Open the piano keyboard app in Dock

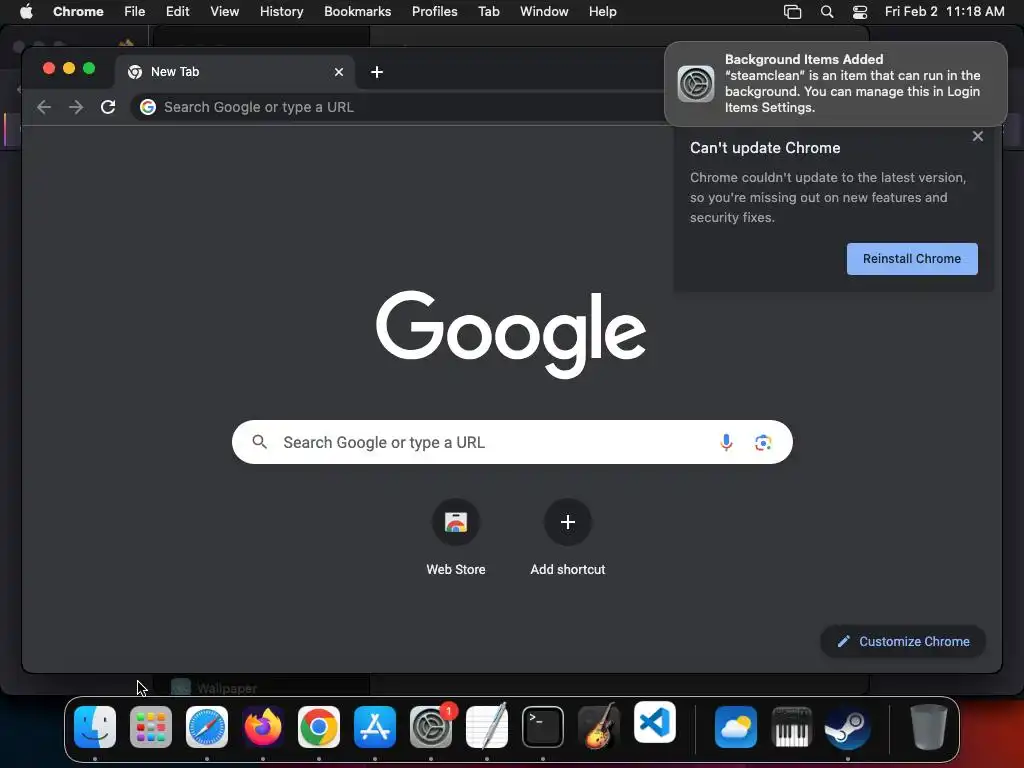792,726
